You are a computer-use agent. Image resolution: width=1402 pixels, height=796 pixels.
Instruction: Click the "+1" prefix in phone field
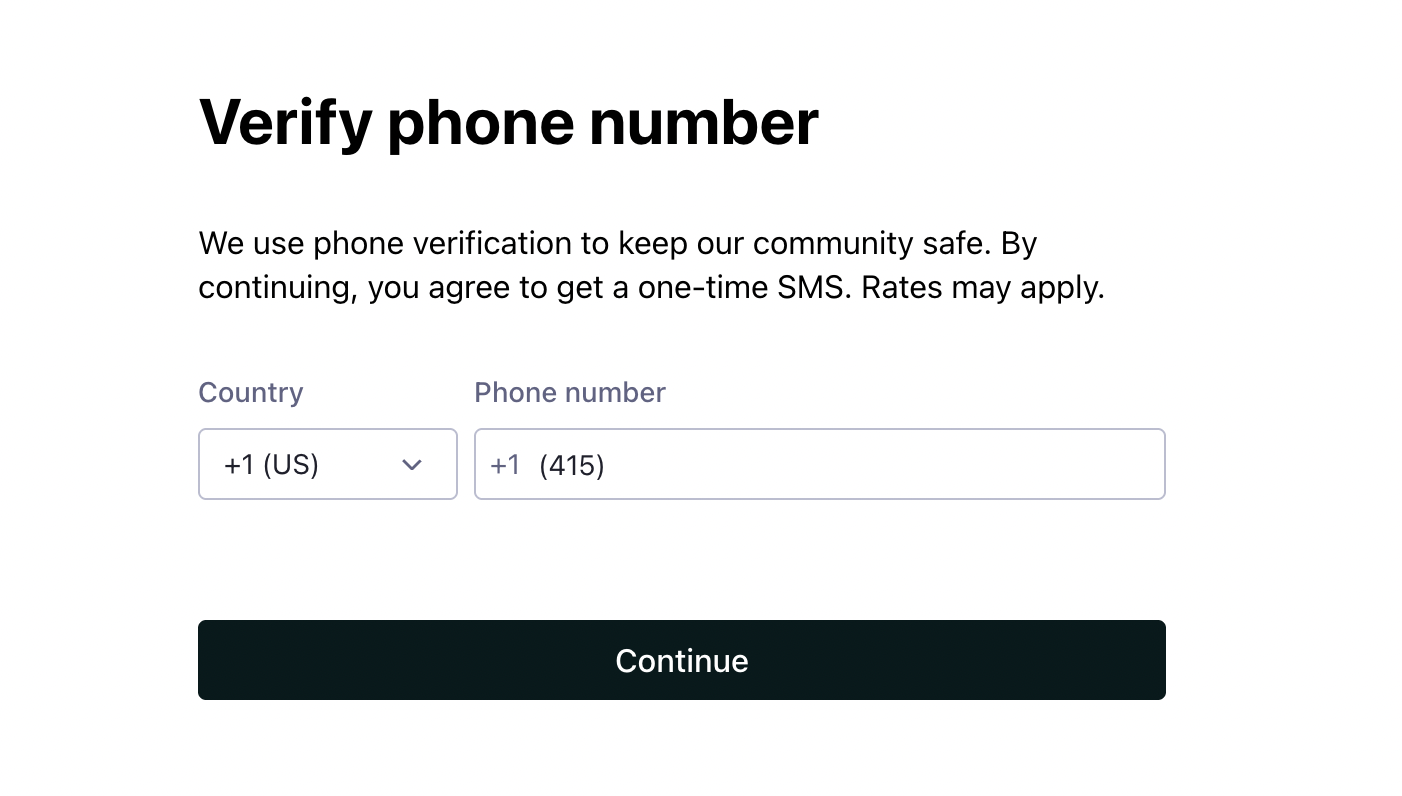click(505, 465)
